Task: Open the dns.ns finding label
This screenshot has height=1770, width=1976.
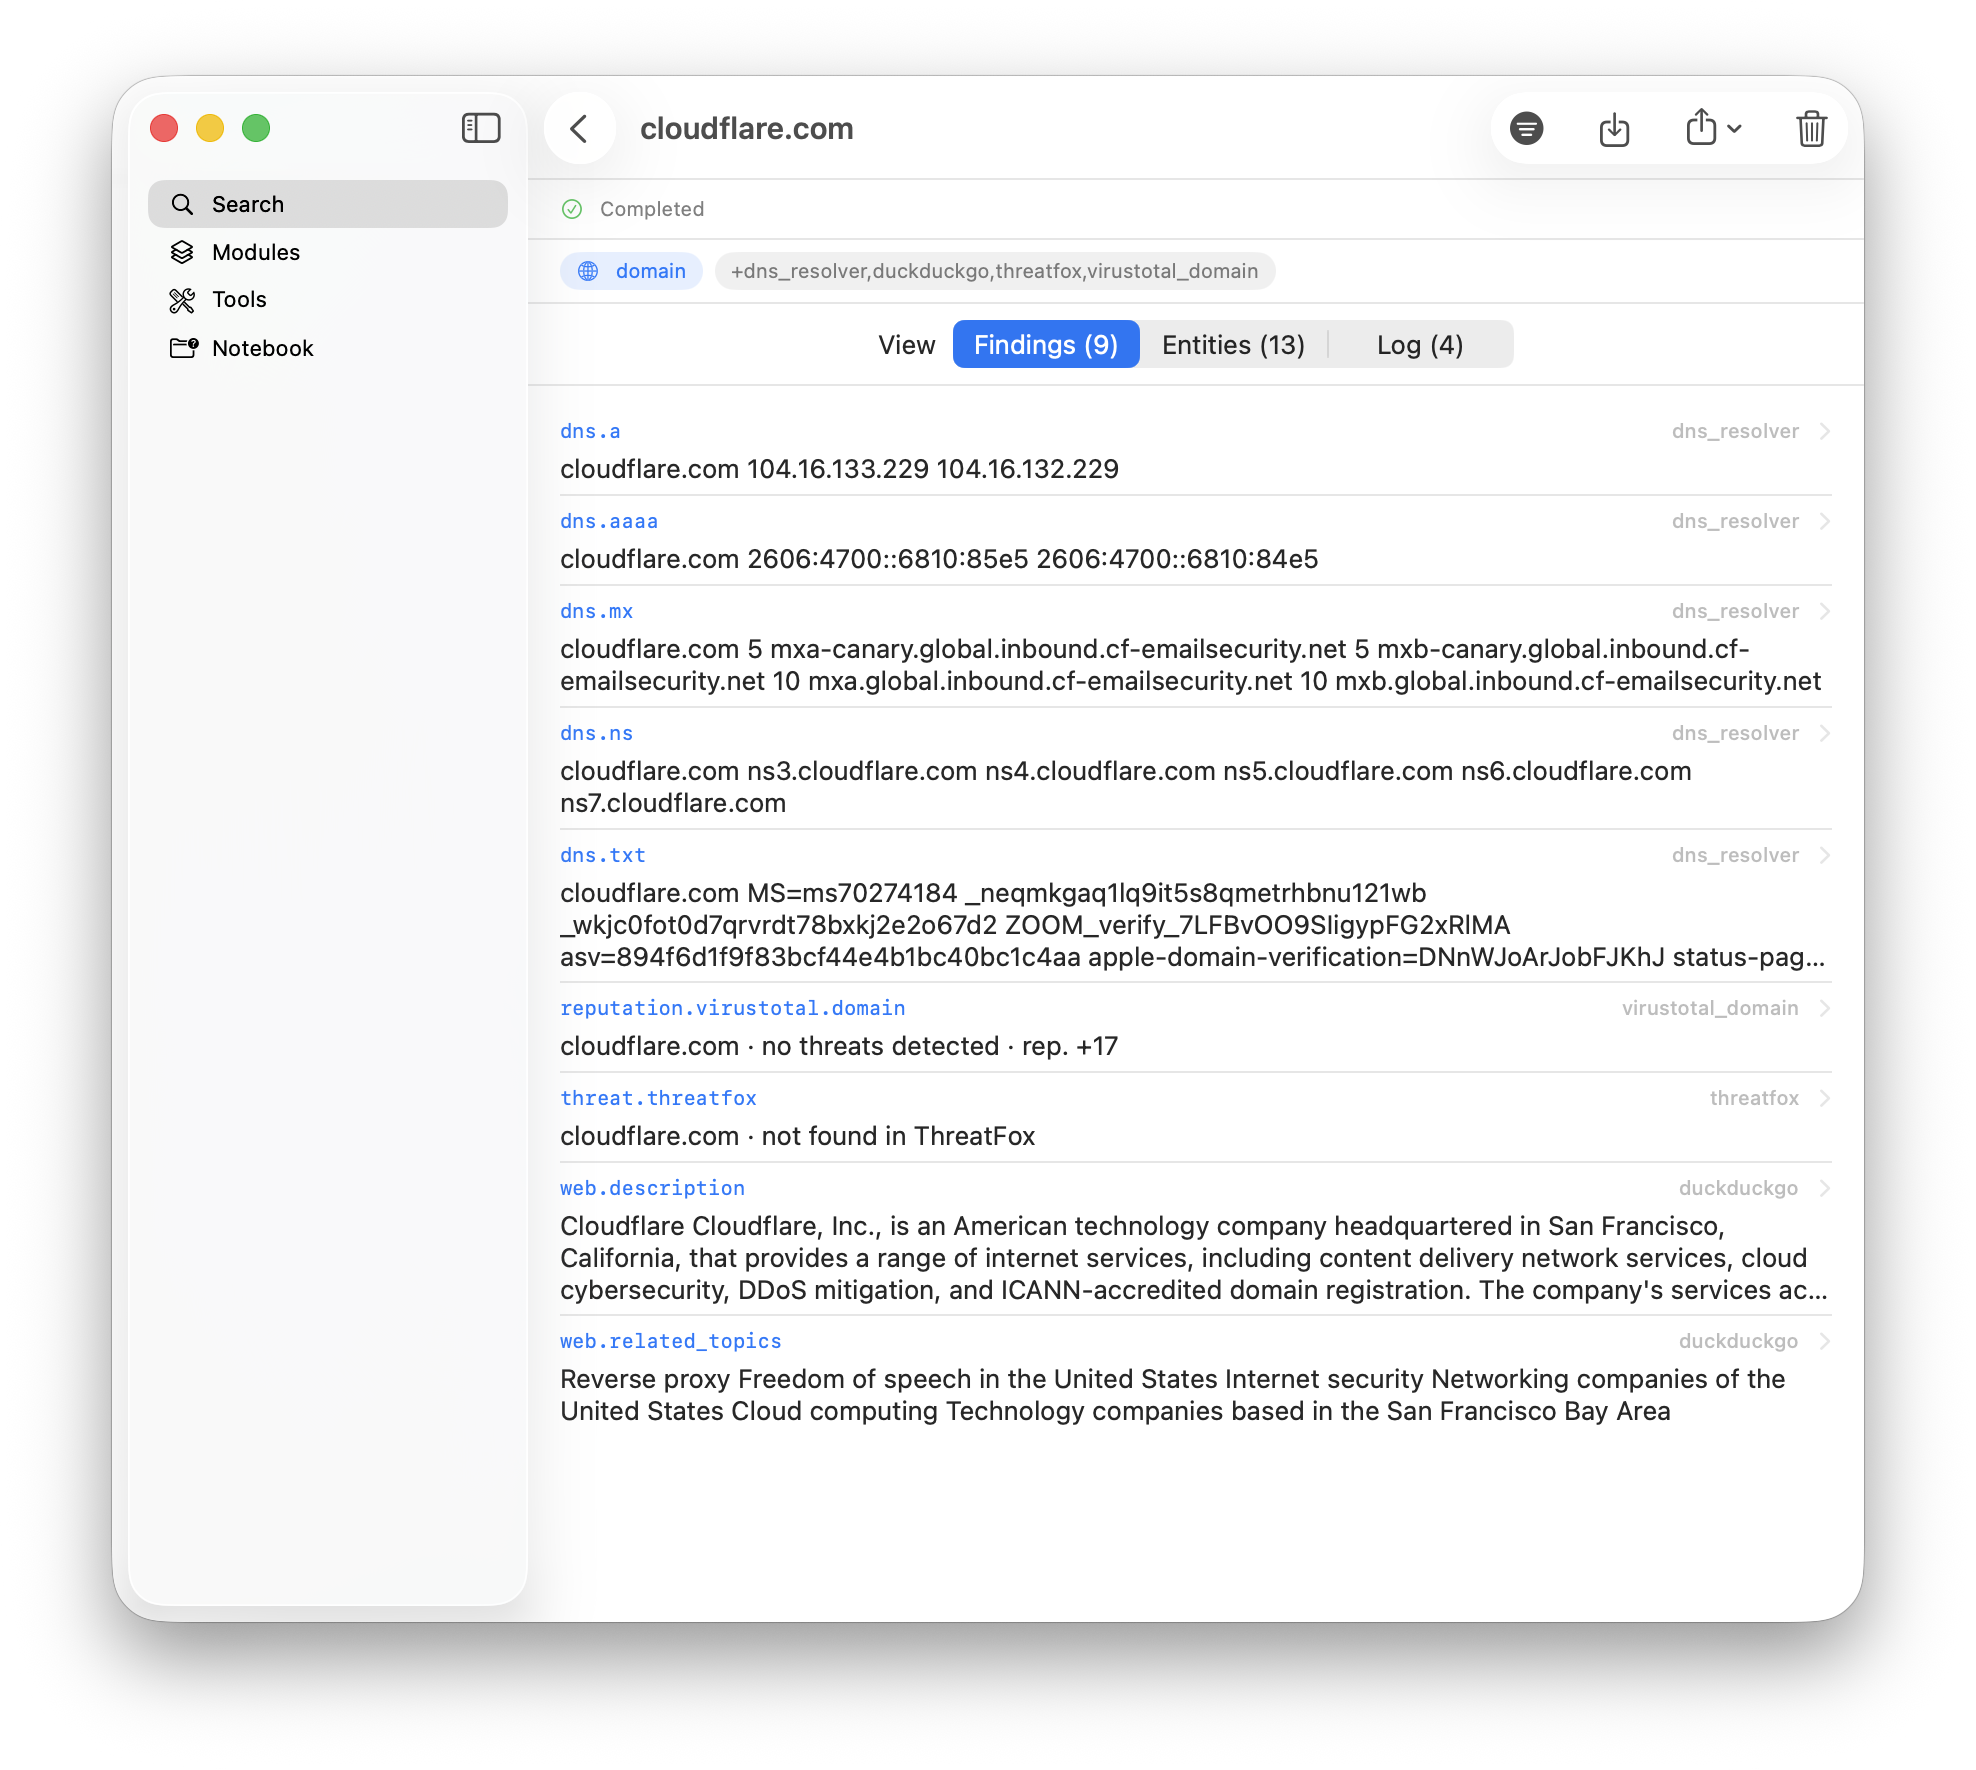Action: tap(597, 733)
